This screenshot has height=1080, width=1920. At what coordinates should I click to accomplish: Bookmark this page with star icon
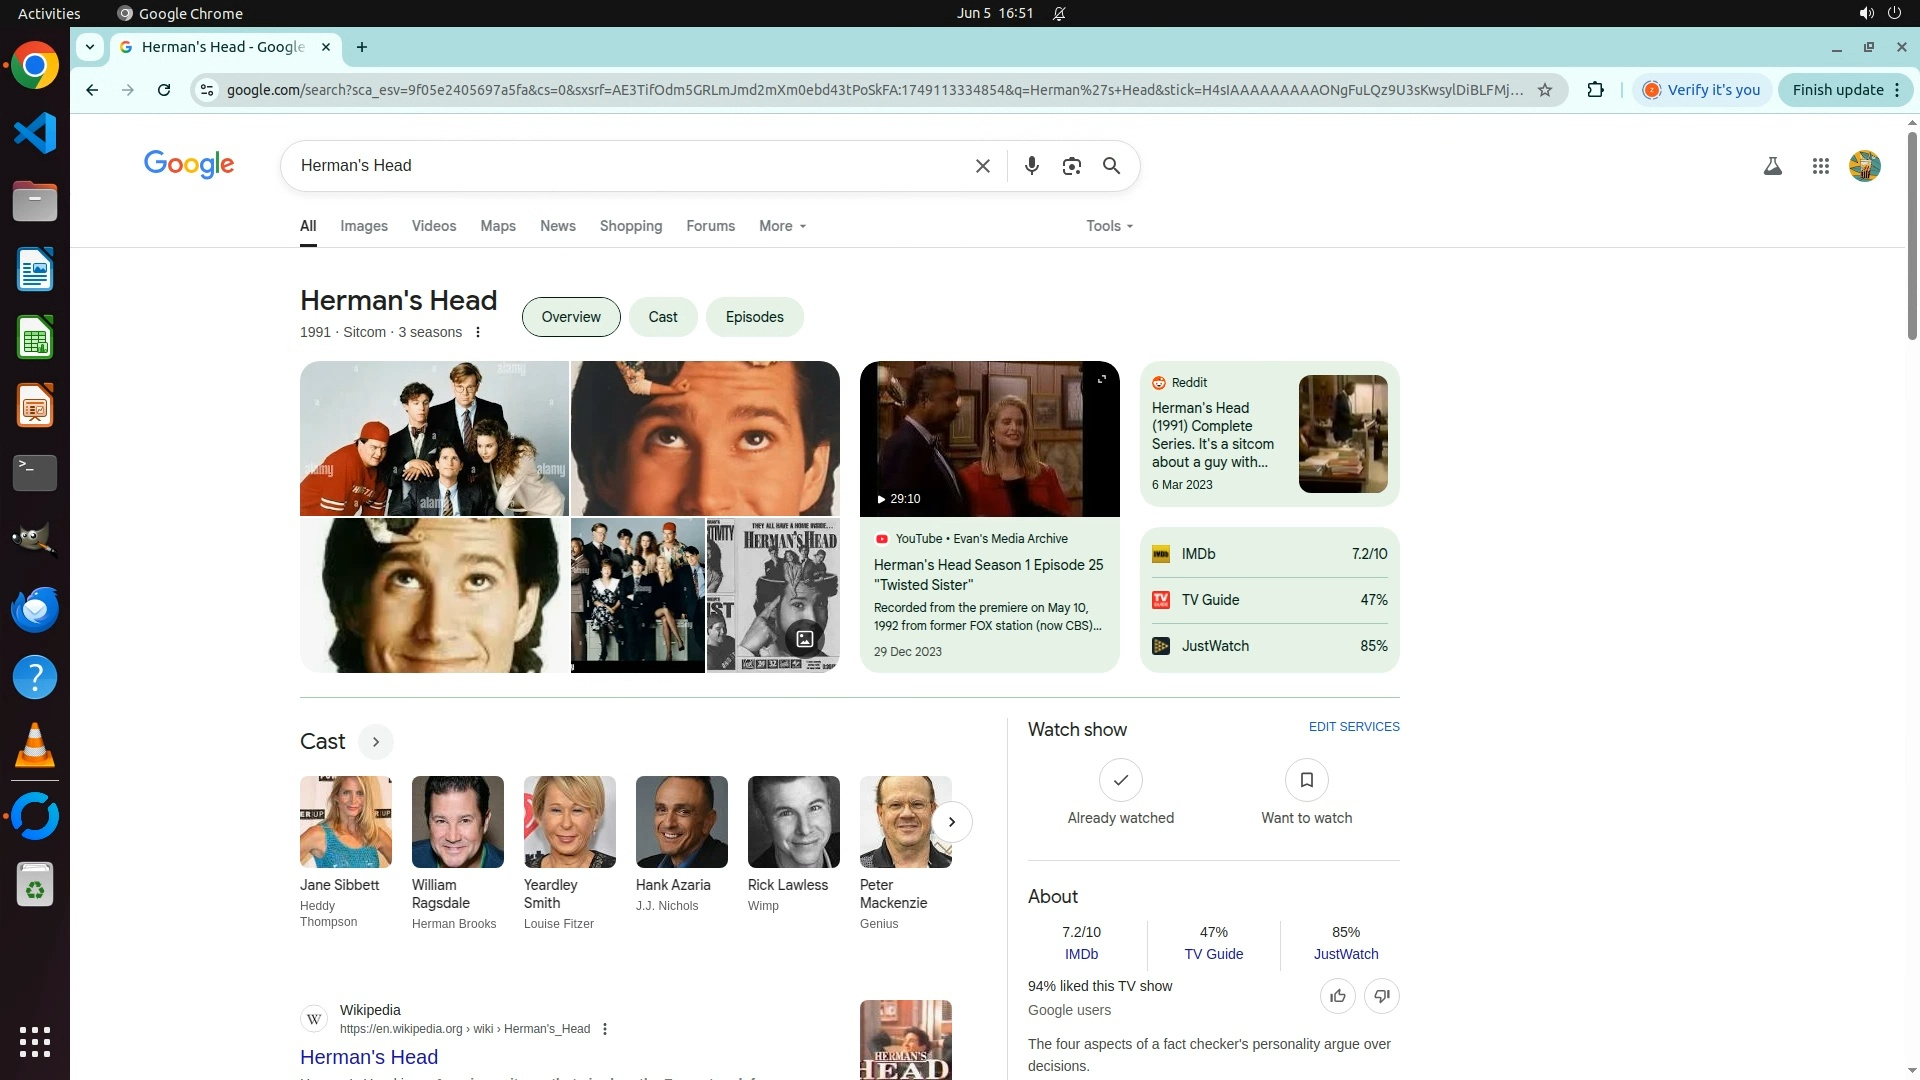1544,90
